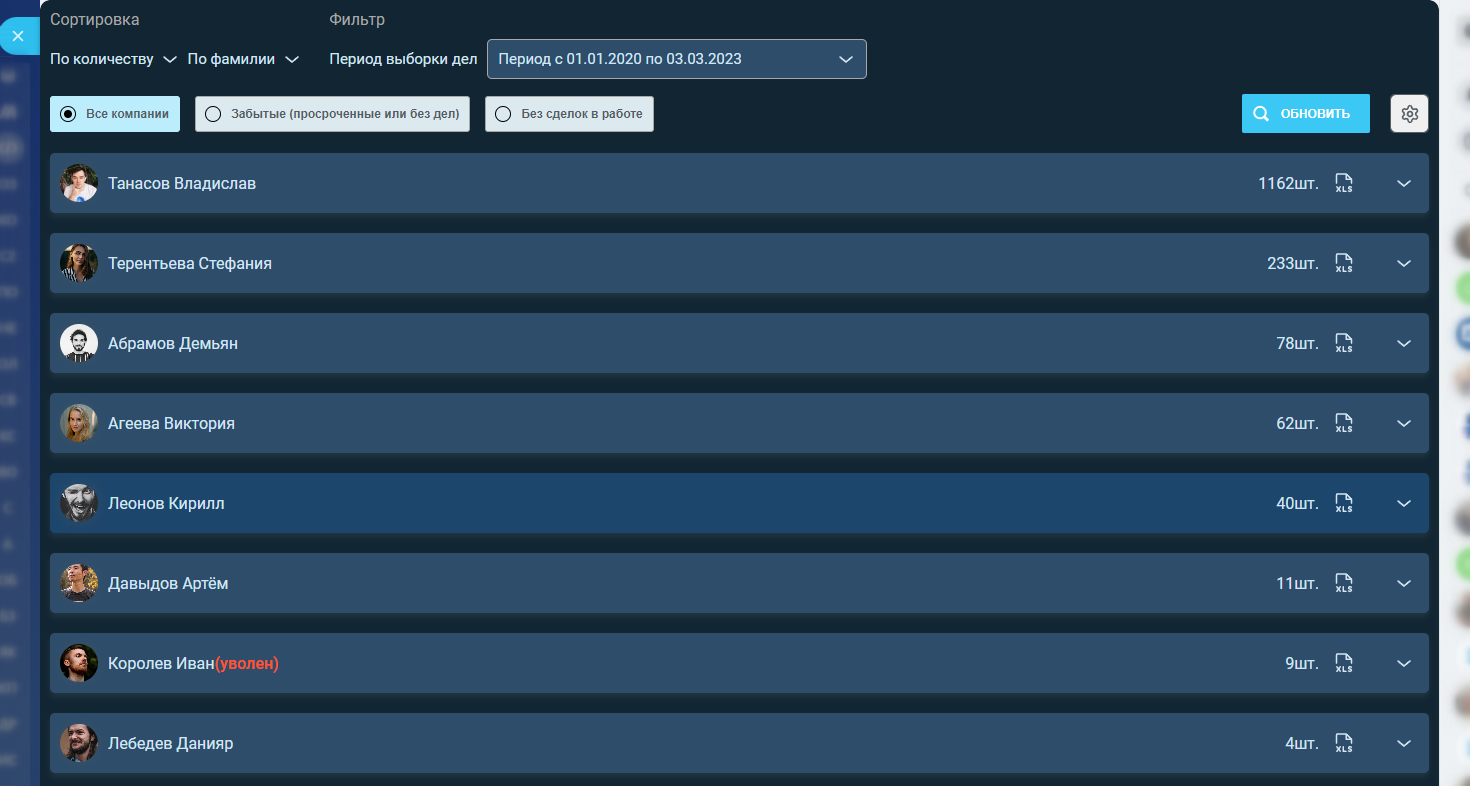
Task: Download XLS report for Танасов Владислав
Action: (1344, 183)
